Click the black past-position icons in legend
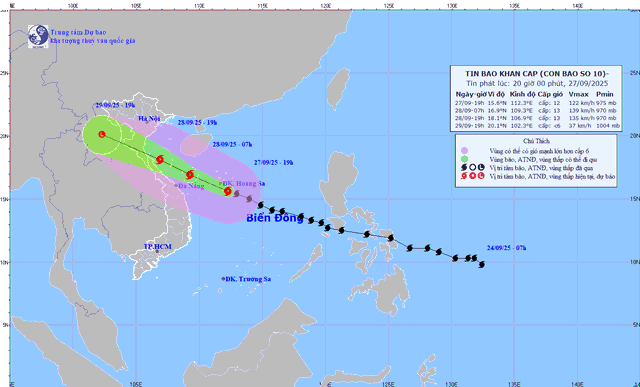Image resolution: width=640 pixels, height=387 pixels. click(472, 168)
